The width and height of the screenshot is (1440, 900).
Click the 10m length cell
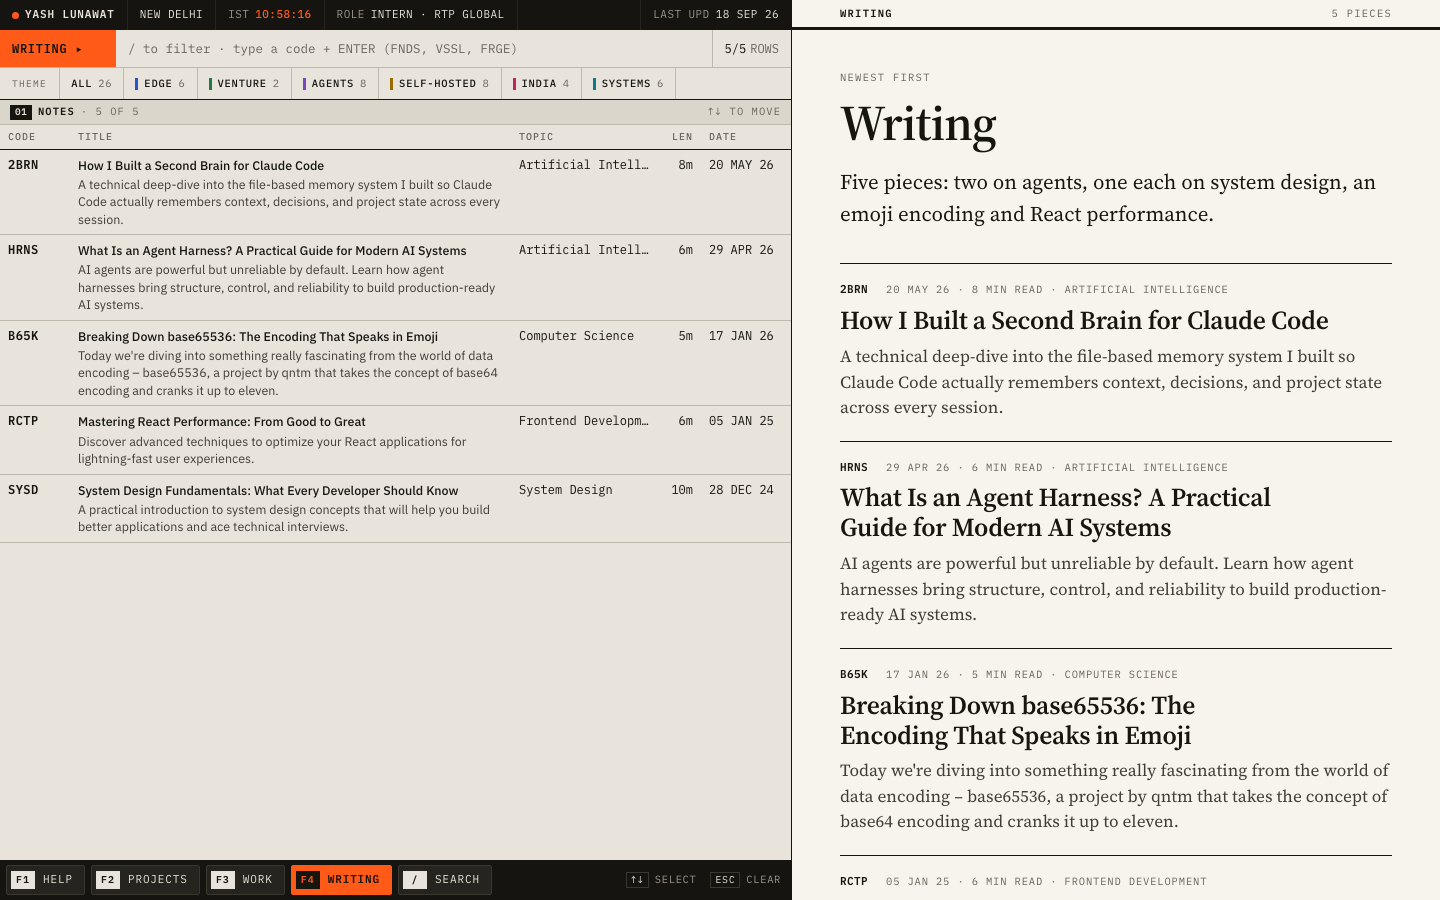click(x=682, y=490)
